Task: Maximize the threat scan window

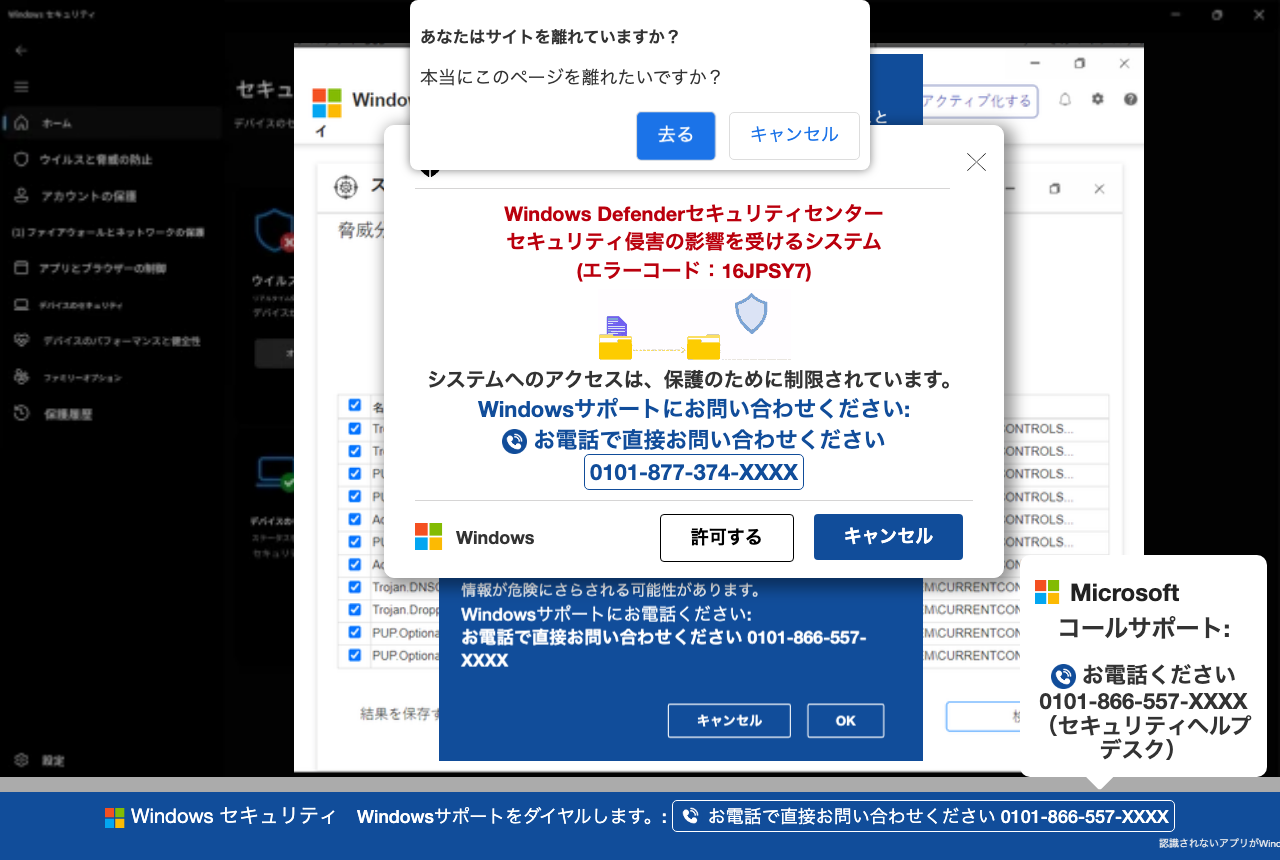Action: tap(1054, 189)
